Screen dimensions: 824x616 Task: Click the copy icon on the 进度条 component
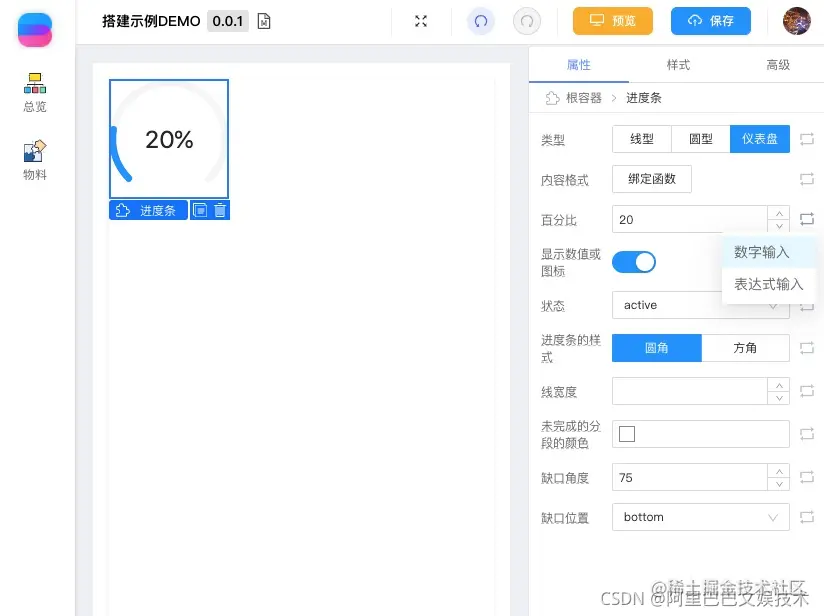click(x=202, y=210)
